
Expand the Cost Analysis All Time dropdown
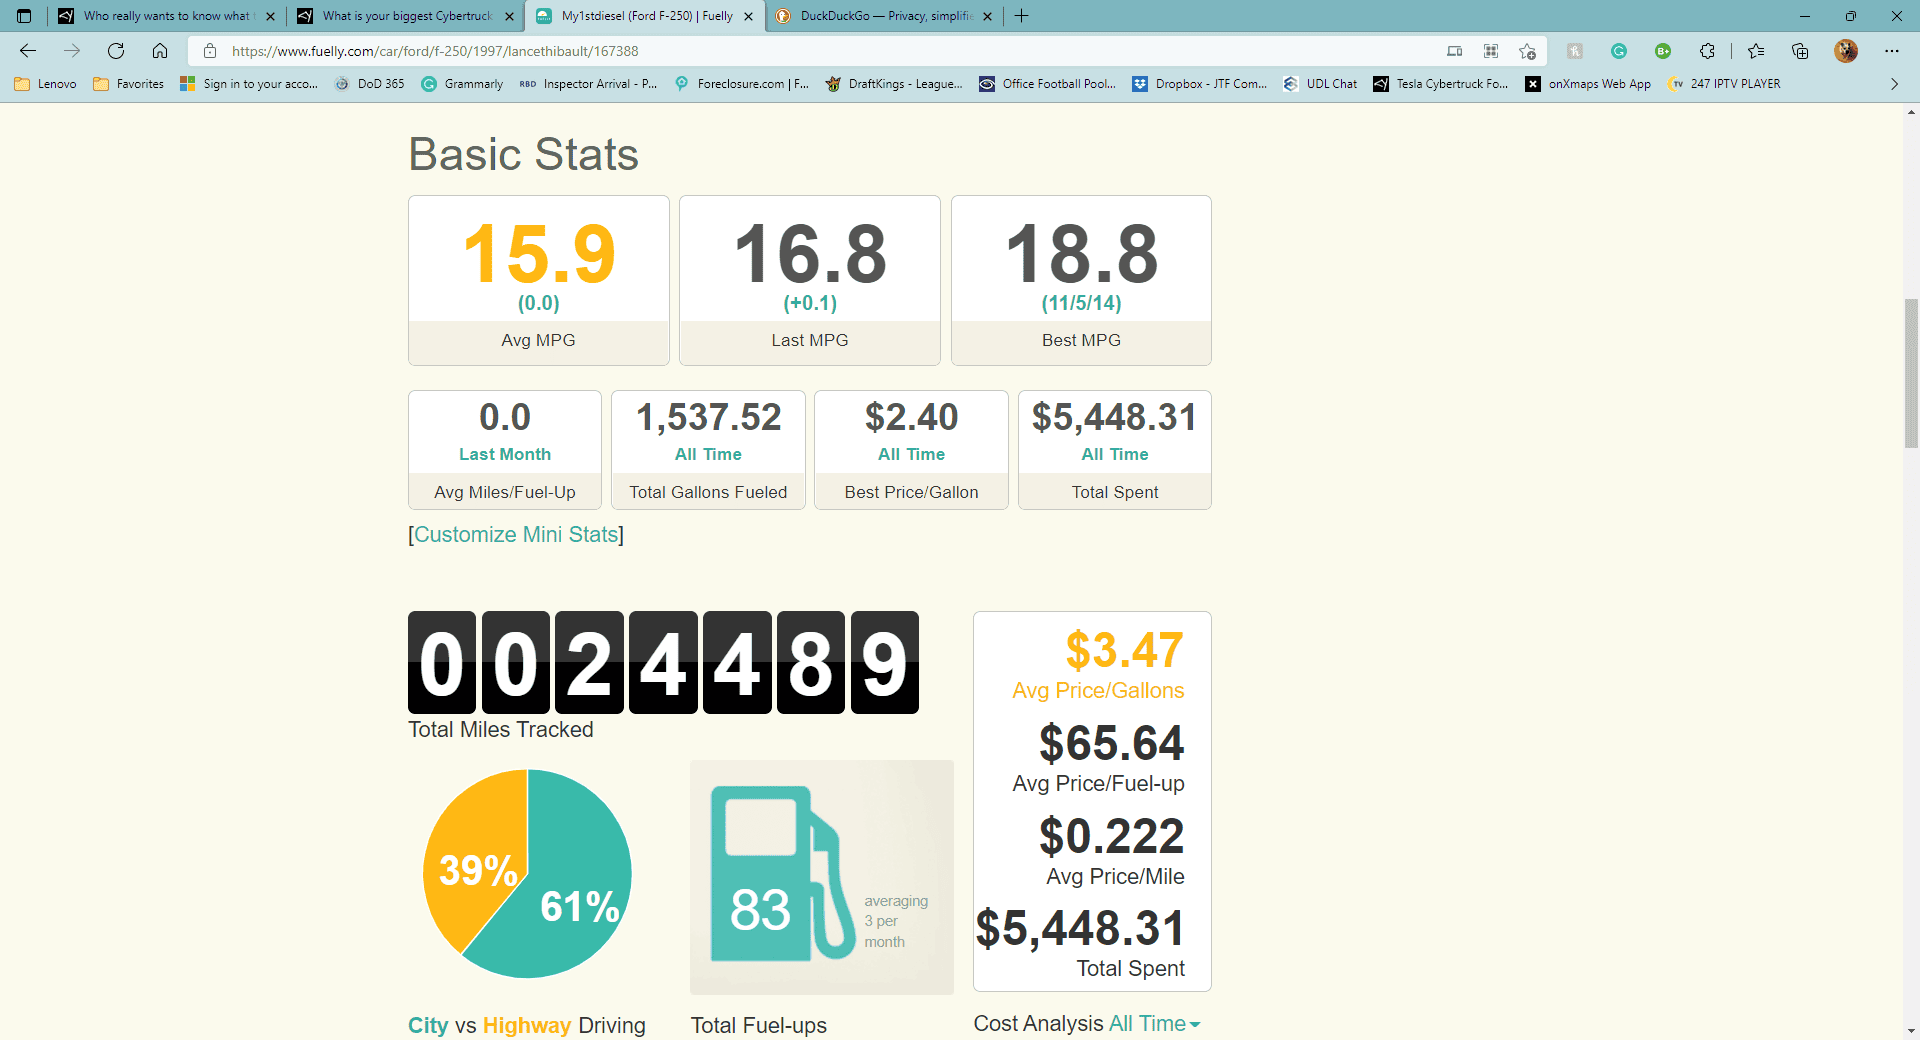(1154, 1023)
